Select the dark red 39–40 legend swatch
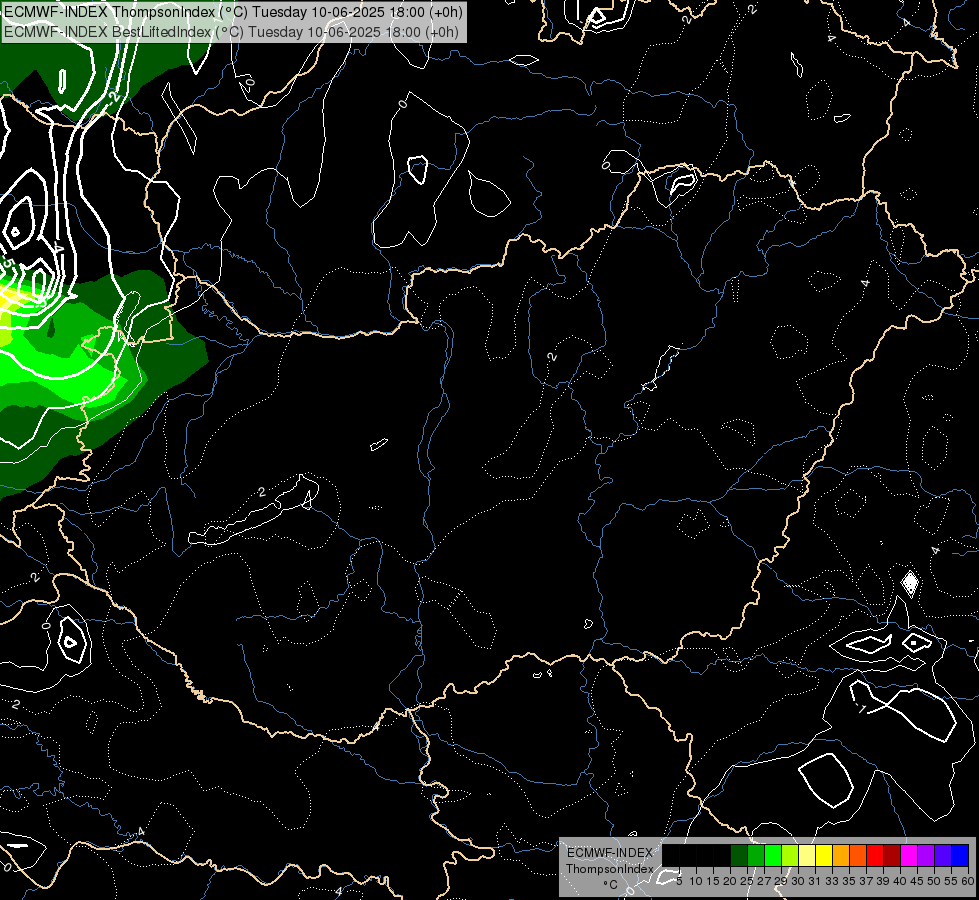This screenshot has width=979, height=900. click(x=892, y=855)
